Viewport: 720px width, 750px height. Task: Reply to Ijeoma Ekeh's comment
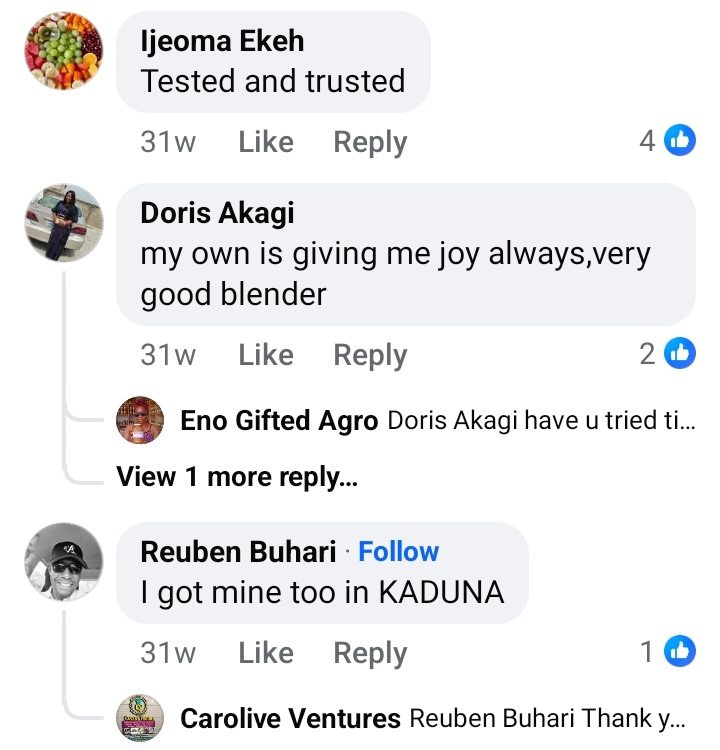pyautogui.click(x=370, y=142)
